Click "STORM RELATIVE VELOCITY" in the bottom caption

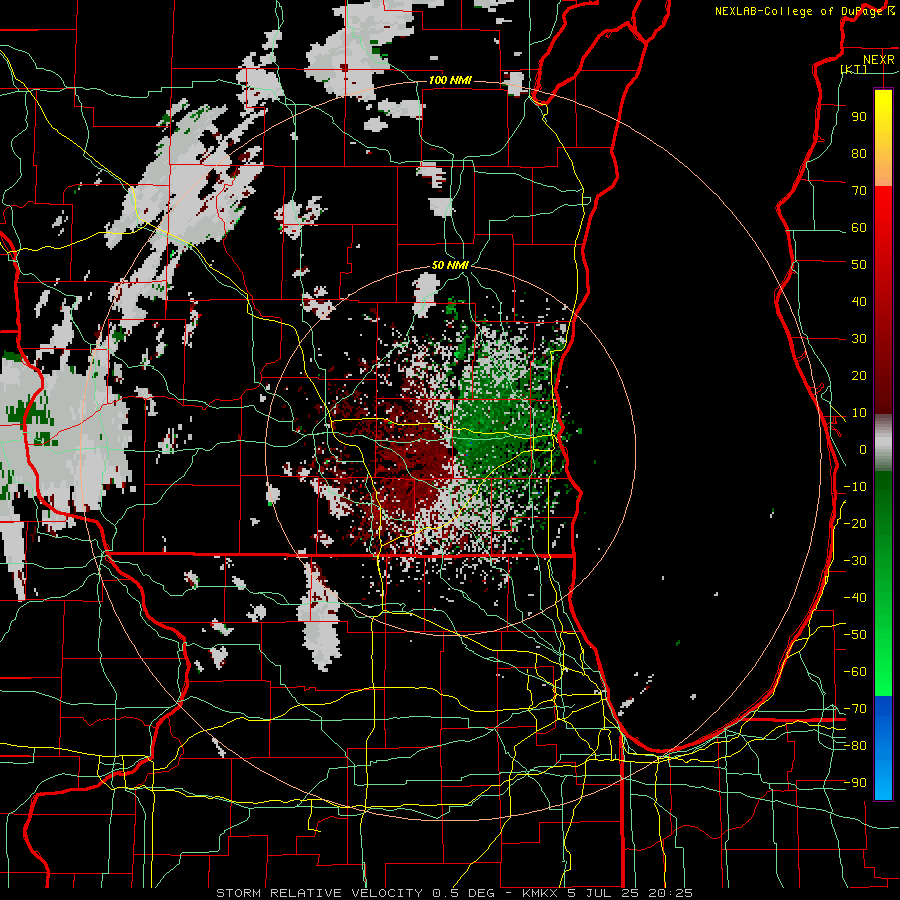click(x=319, y=893)
